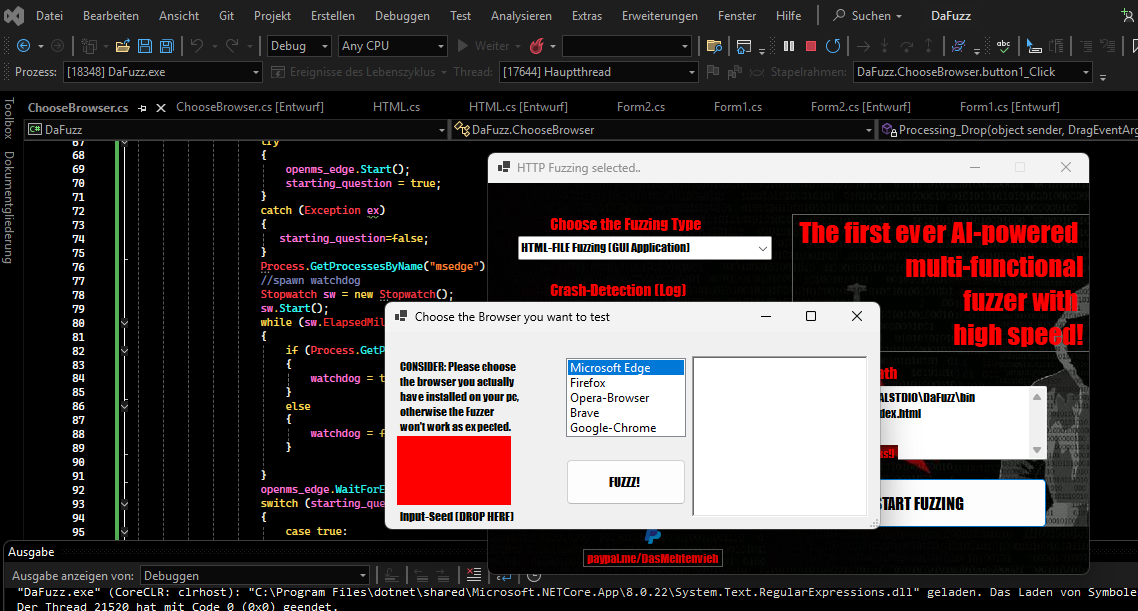Screen dimensions: 1138x611
Task: Open the Bearbeiten menu
Action: pyautogui.click(x=111, y=15)
